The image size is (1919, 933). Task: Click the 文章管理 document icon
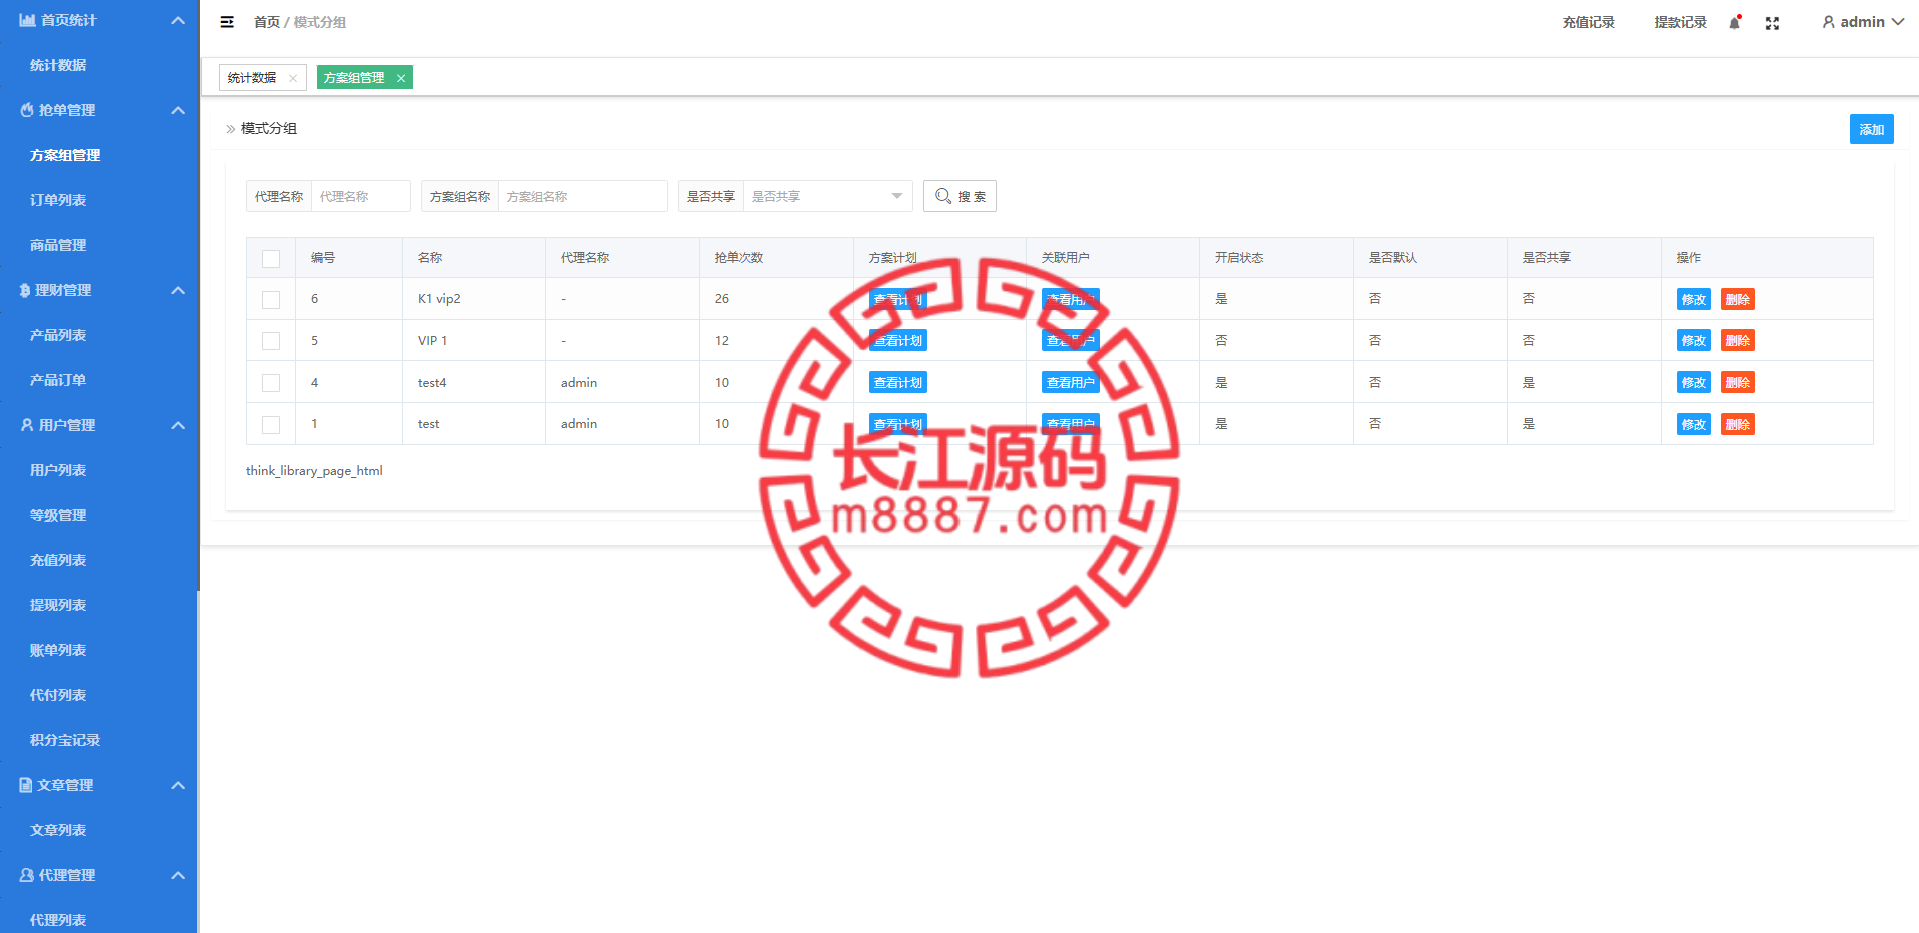(x=26, y=785)
